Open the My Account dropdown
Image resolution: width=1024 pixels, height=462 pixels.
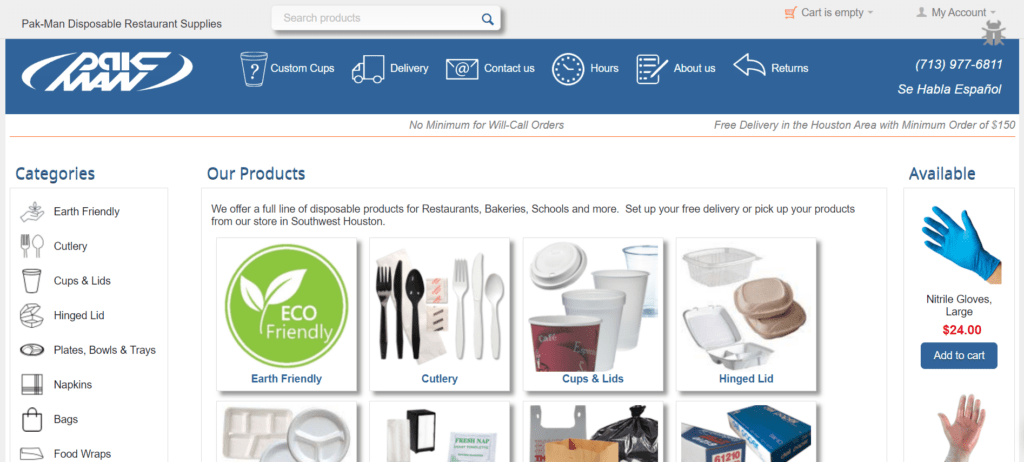pyautogui.click(x=956, y=12)
